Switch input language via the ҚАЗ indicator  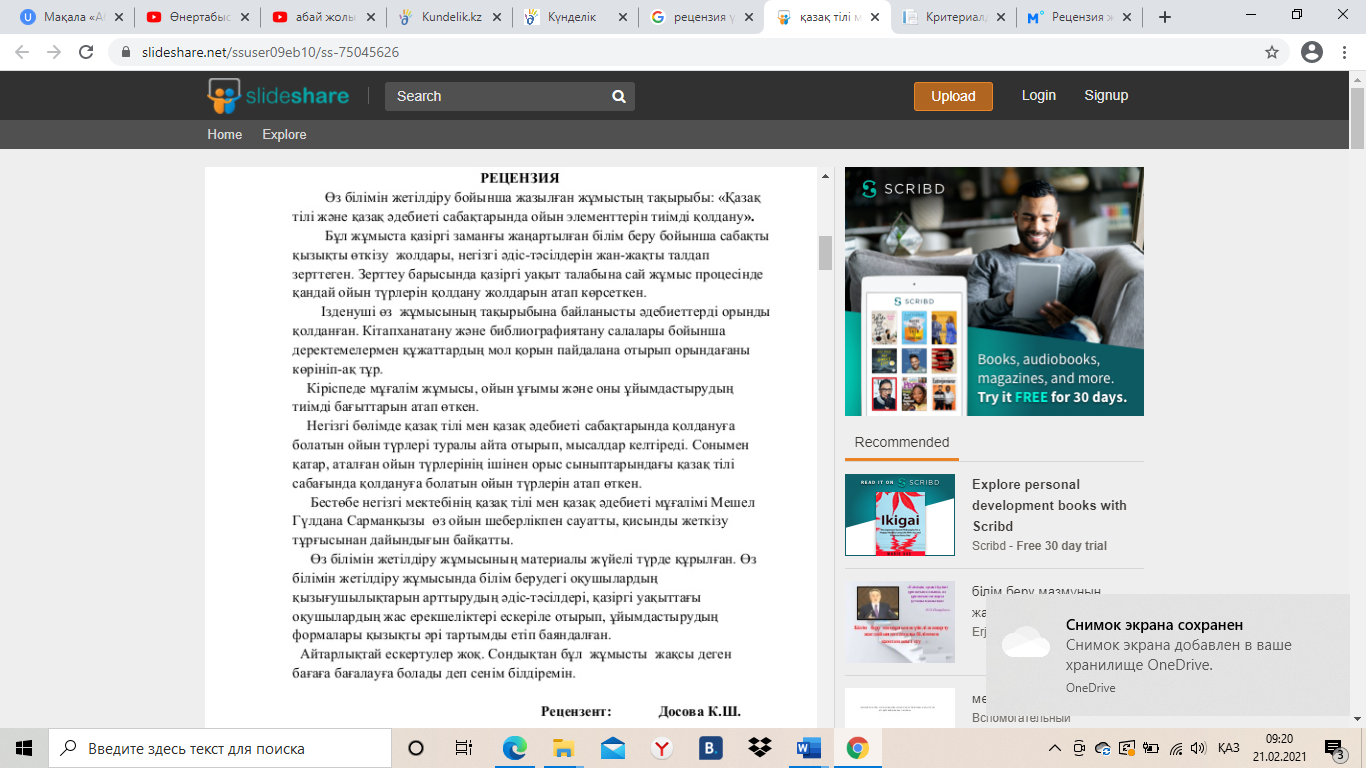point(1229,748)
